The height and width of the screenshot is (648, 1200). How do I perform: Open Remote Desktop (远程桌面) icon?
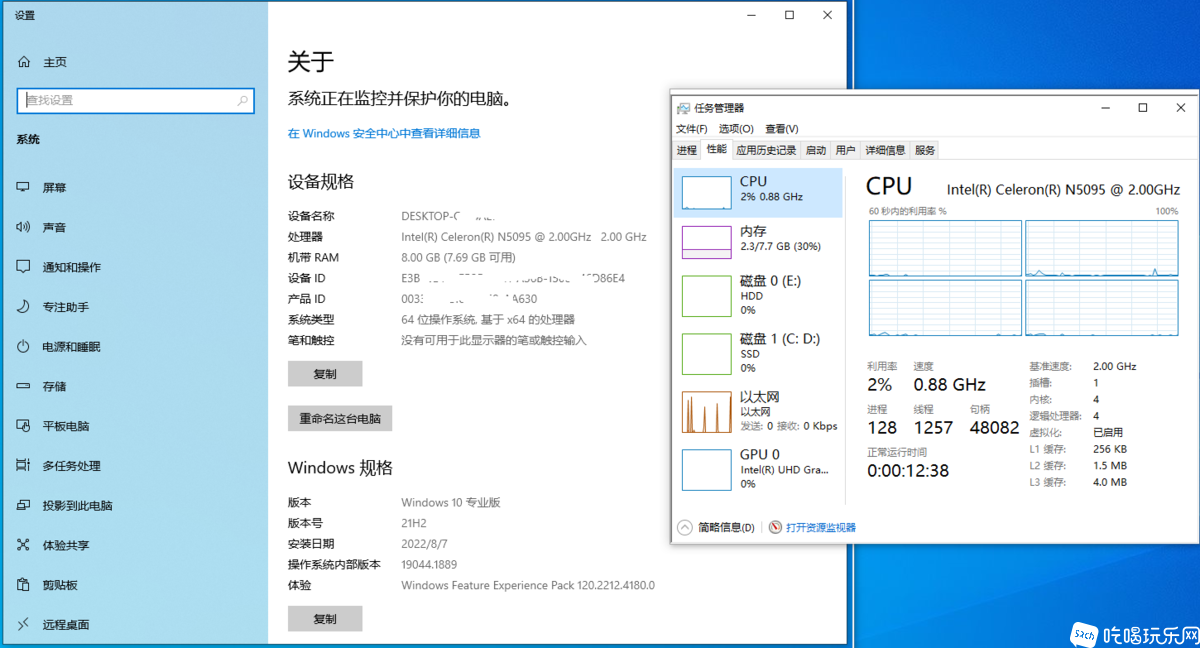[24, 624]
